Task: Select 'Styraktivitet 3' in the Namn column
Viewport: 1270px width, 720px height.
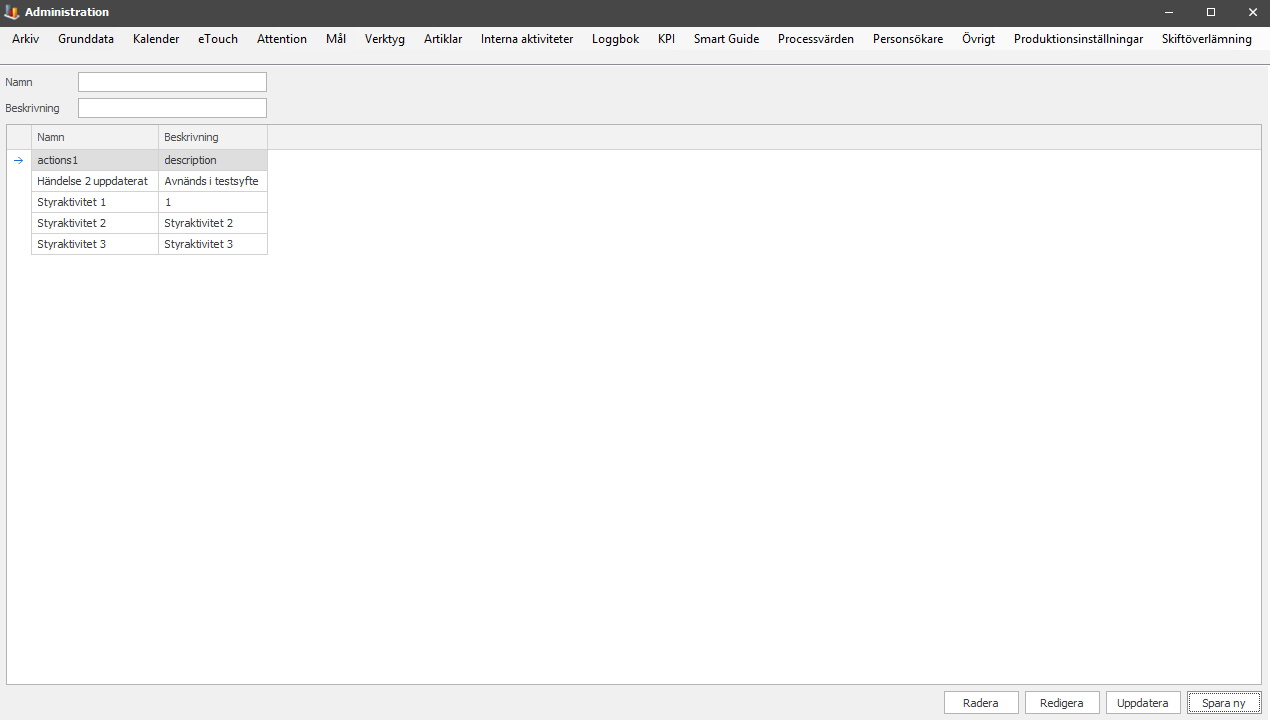Action: click(95, 244)
